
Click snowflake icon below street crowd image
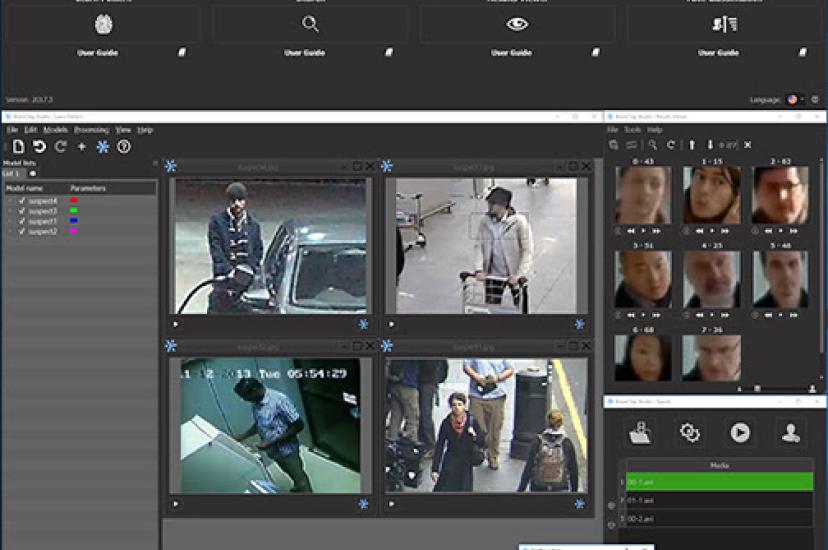[580, 504]
